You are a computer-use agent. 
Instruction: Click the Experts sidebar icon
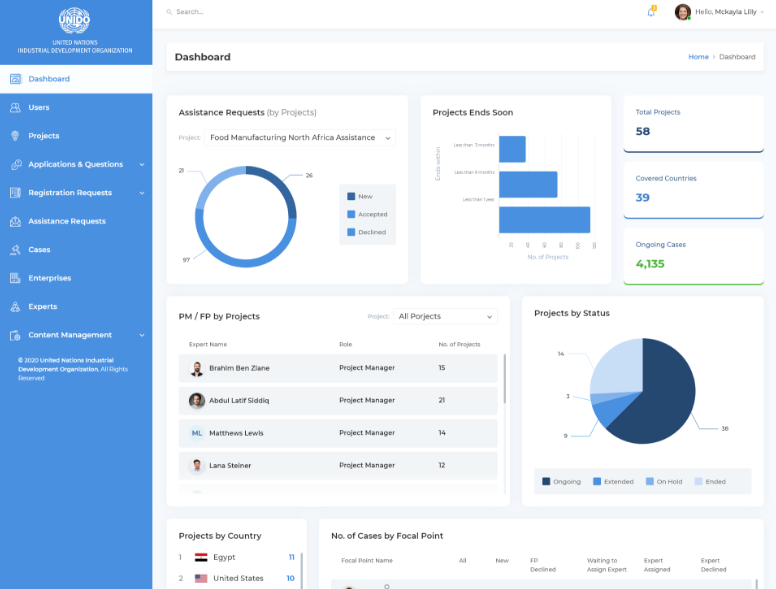point(15,307)
